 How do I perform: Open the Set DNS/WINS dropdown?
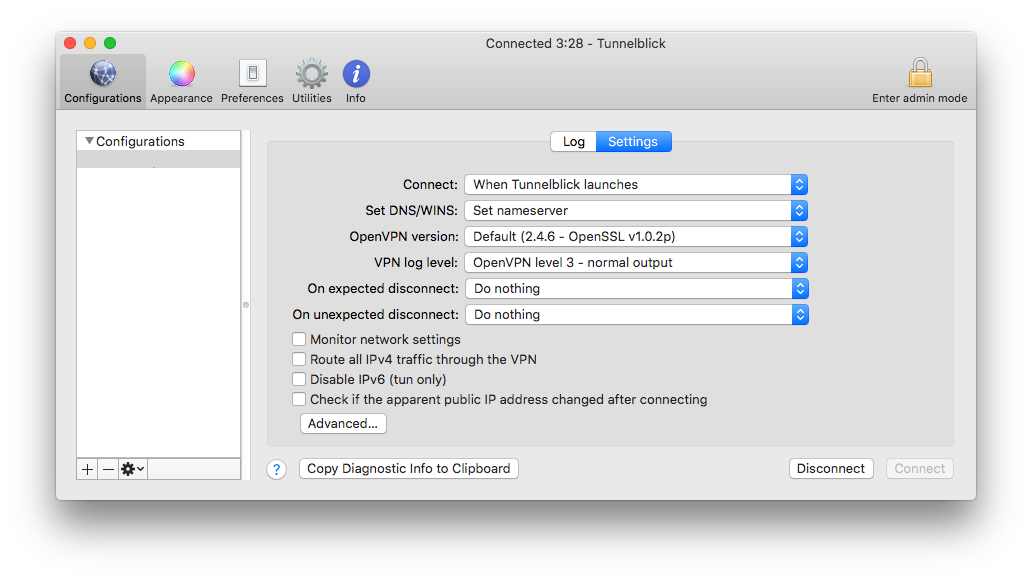coord(636,211)
